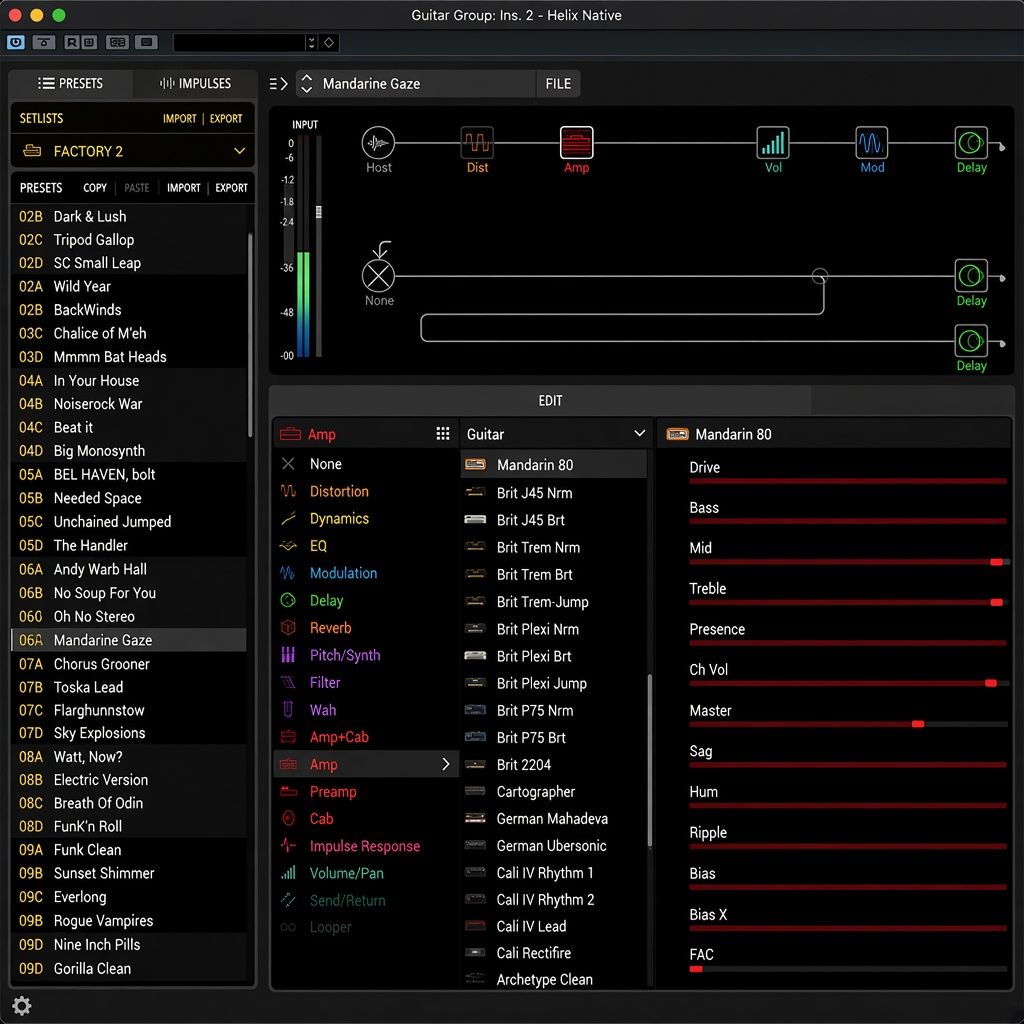The height and width of the screenshot is (1024, 1024).
Task: Click the collapse sidebar arrow icon
Action: point(279,84)
